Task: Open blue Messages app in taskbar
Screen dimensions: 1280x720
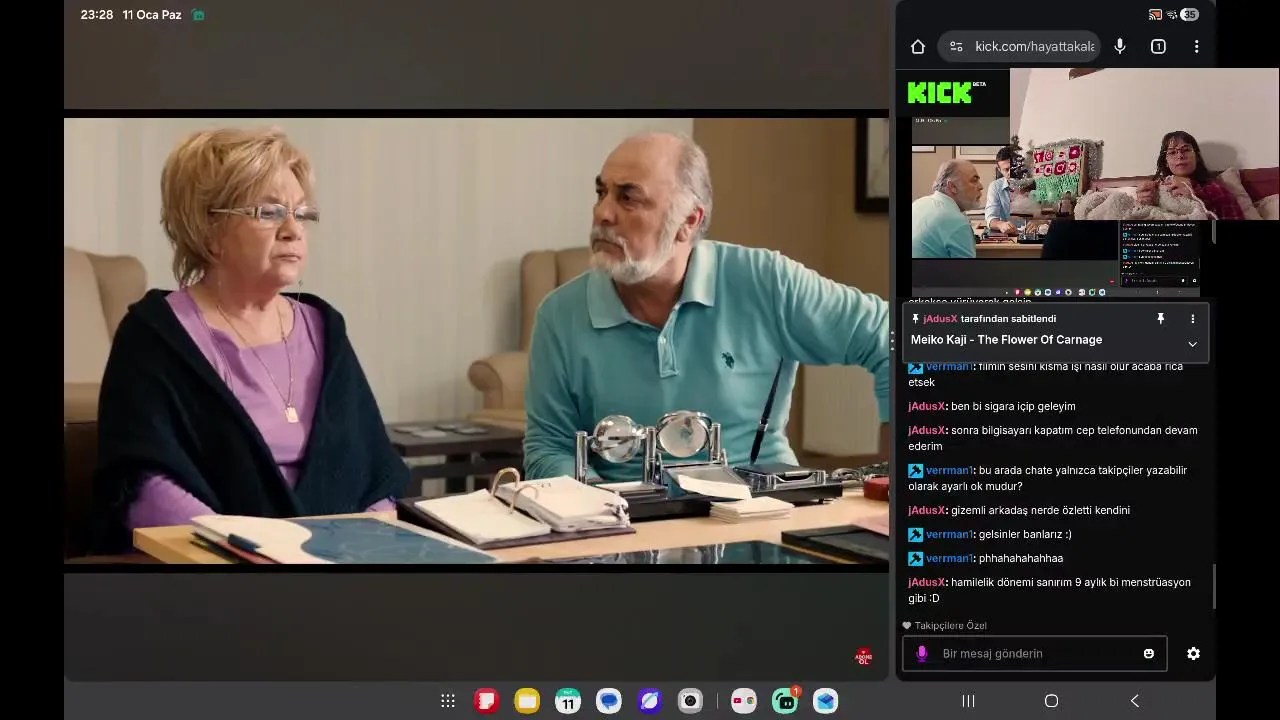Action: point(609,701)
